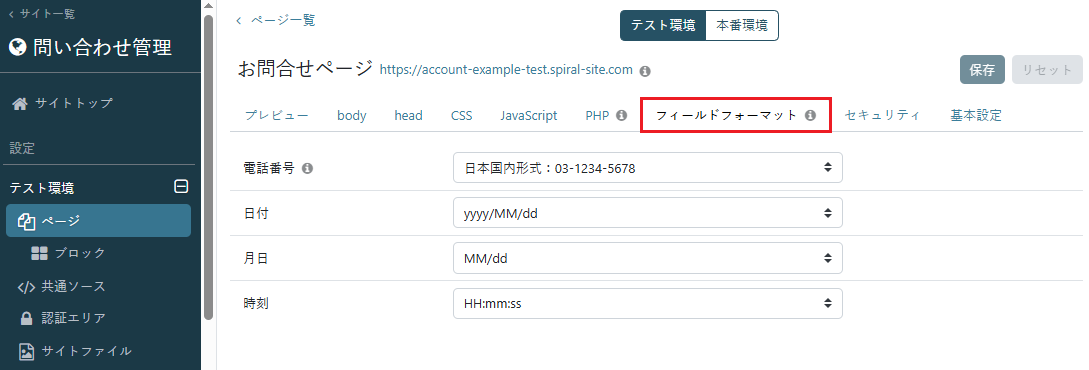
Task: Switch to 本番環境 environment toggle
Action: coord(742,26)
